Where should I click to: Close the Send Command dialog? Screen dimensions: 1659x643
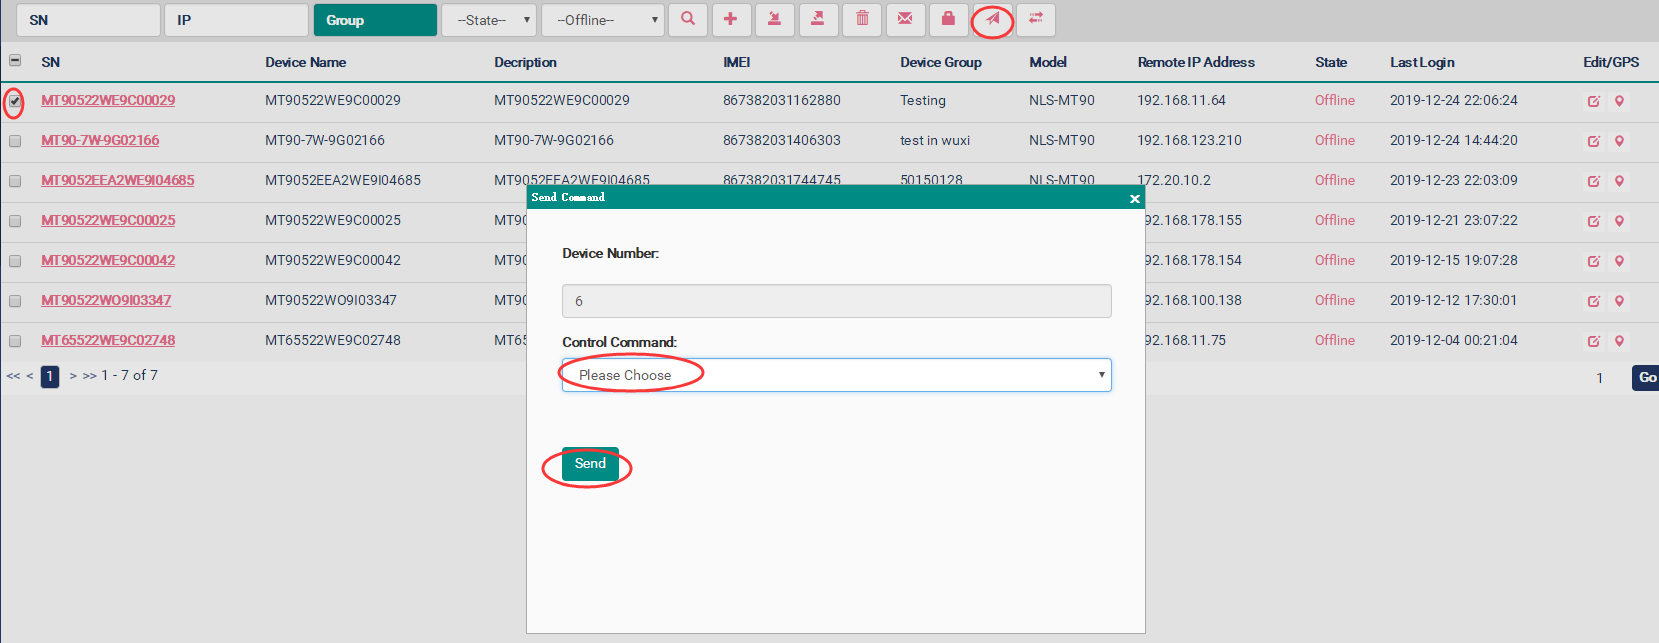(1134, 199)
